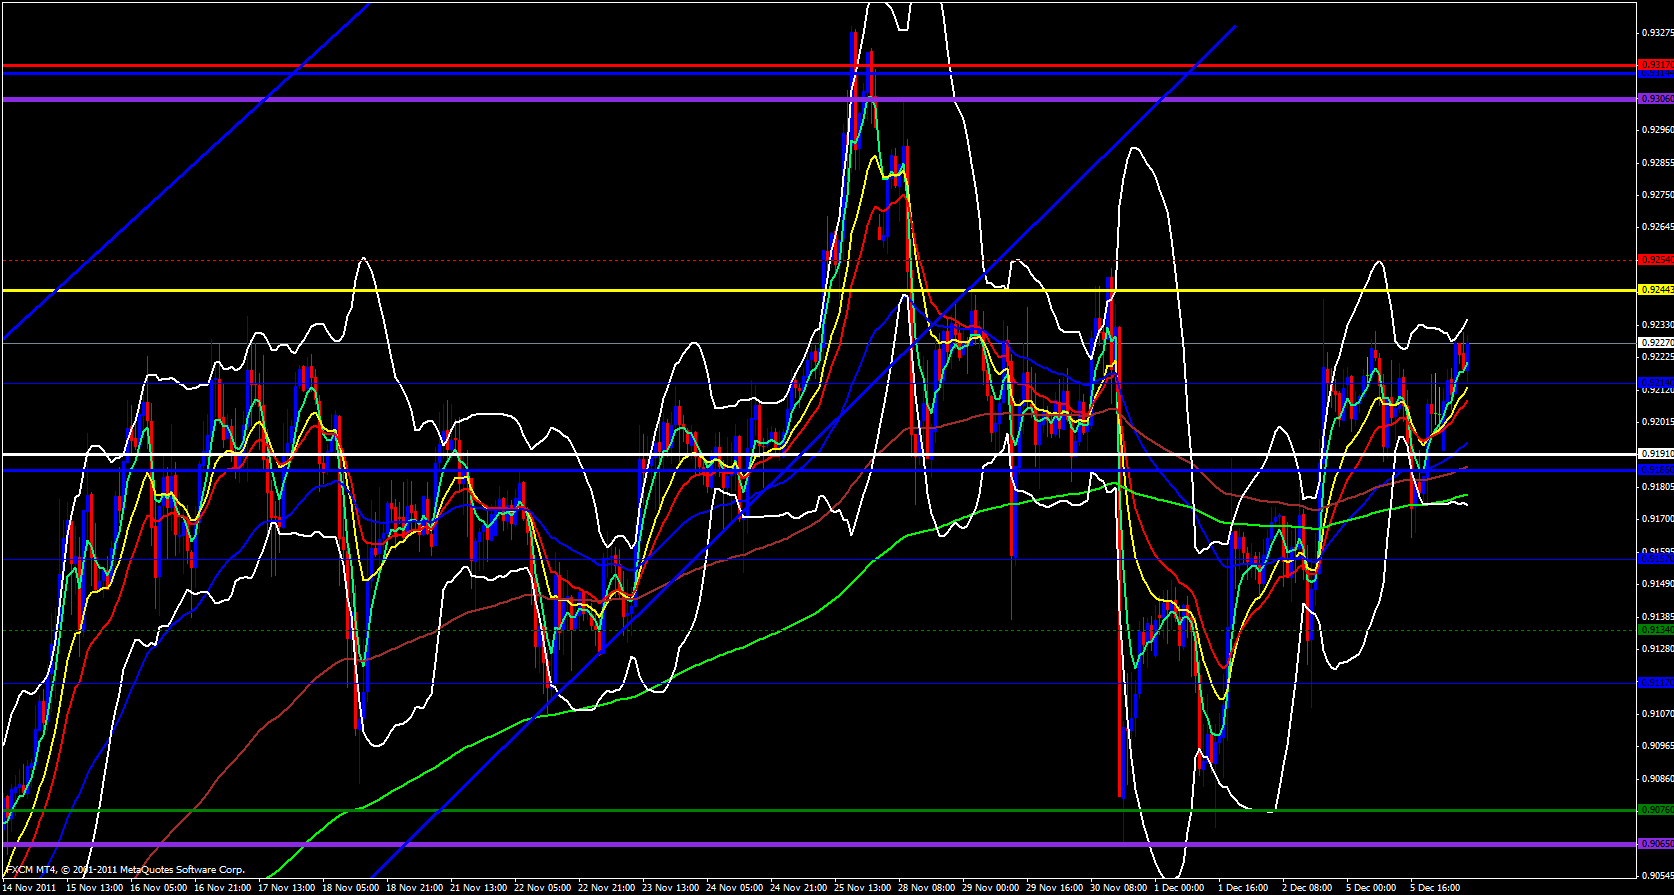Image resolution: width=1674 pixels, height=895 pixels.
Task: Click the red 0.93170 price label
Action: [1656, 65]
